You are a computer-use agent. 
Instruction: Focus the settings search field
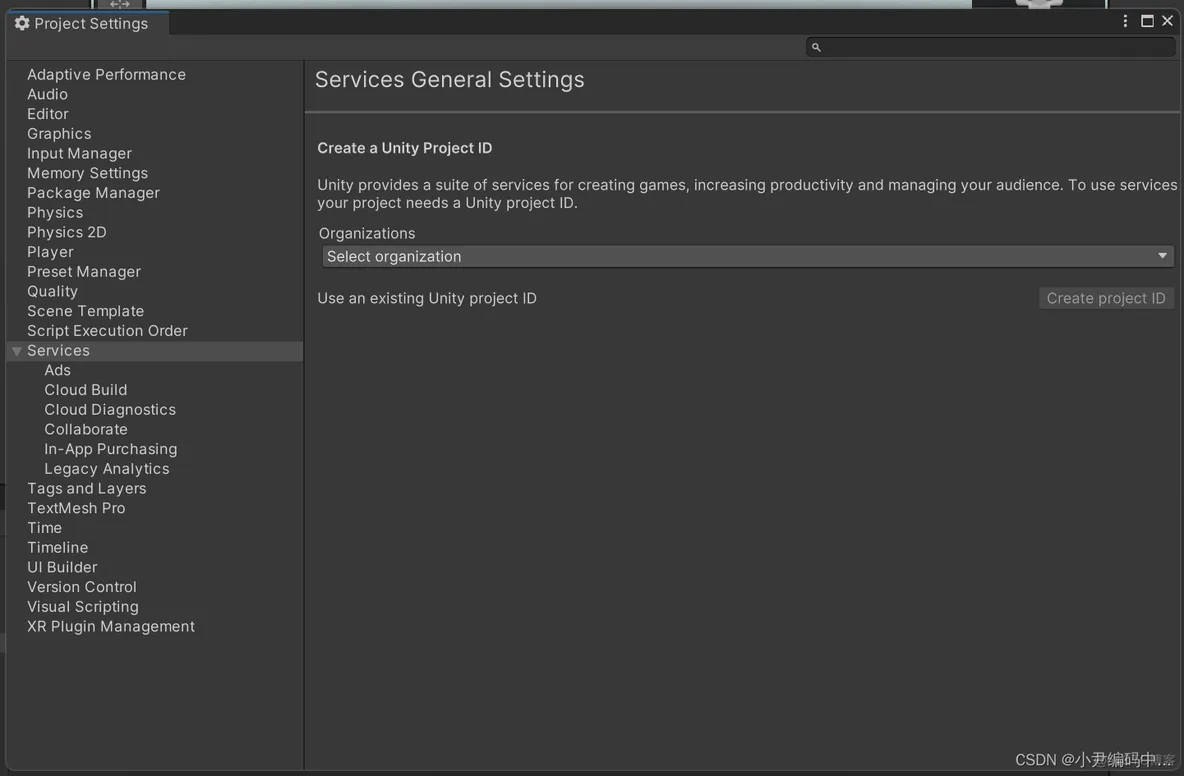[x=990, y=47]
